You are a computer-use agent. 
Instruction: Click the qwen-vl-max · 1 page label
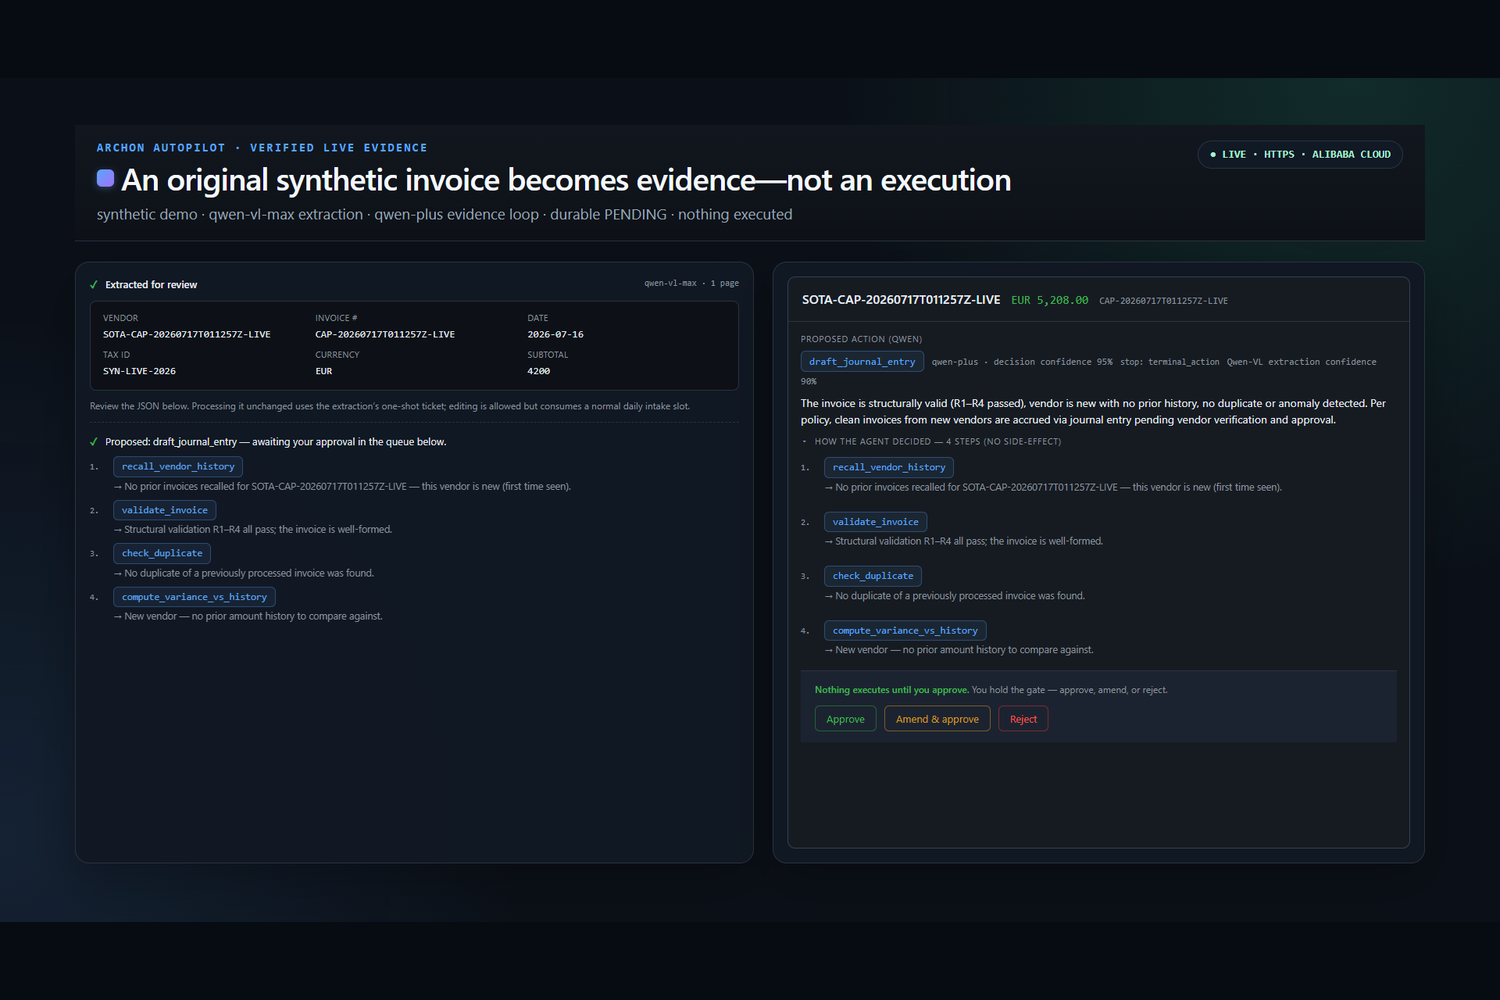pyautogui.click(x=692, y=284)
